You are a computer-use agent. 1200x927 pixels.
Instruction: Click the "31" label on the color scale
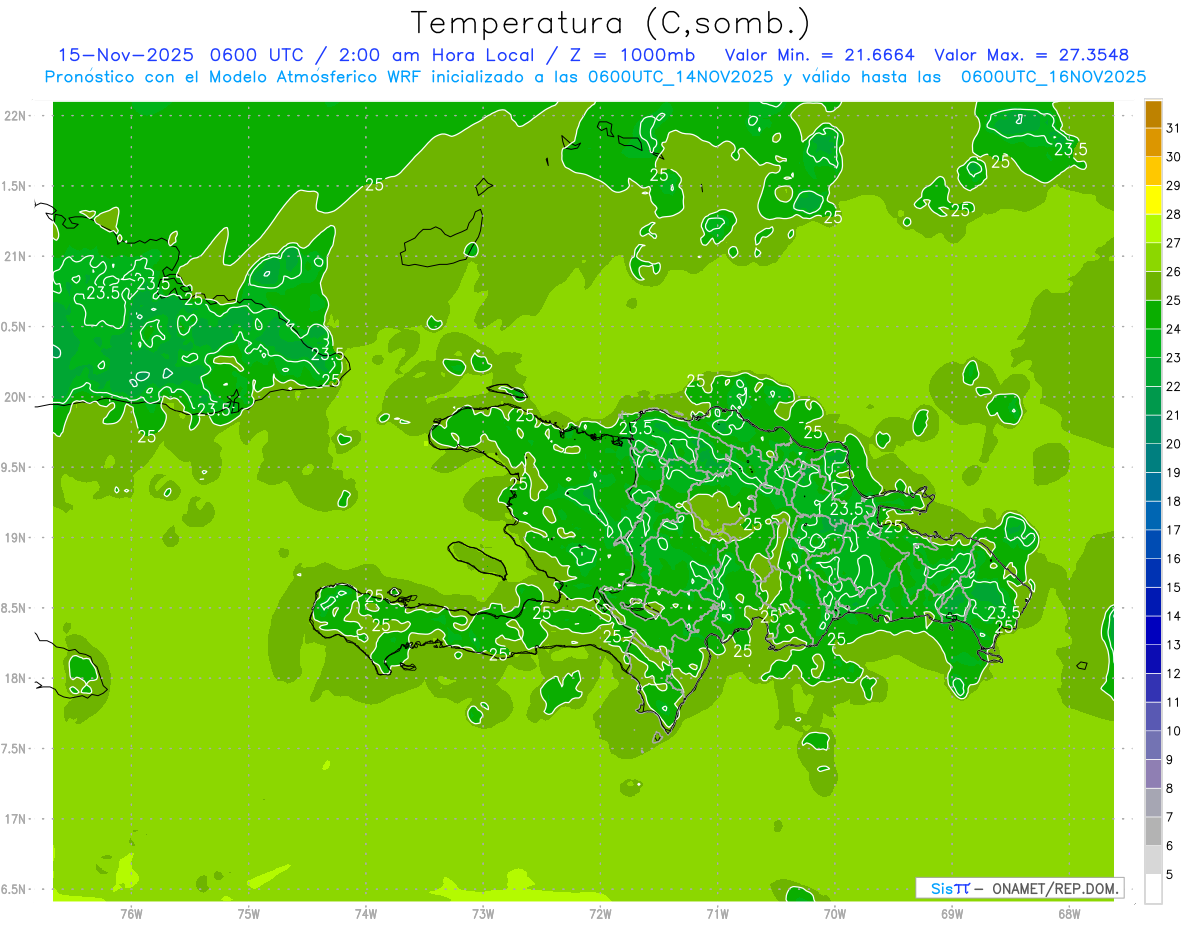coord(1173,129)
